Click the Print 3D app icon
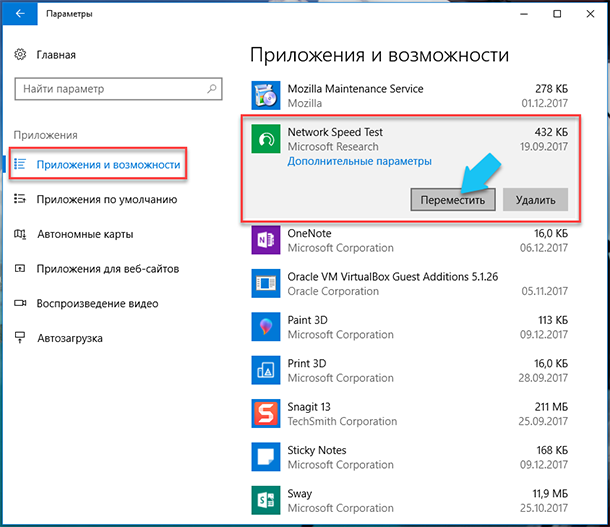Screen dimensions: 610x527 pos(266,370)
